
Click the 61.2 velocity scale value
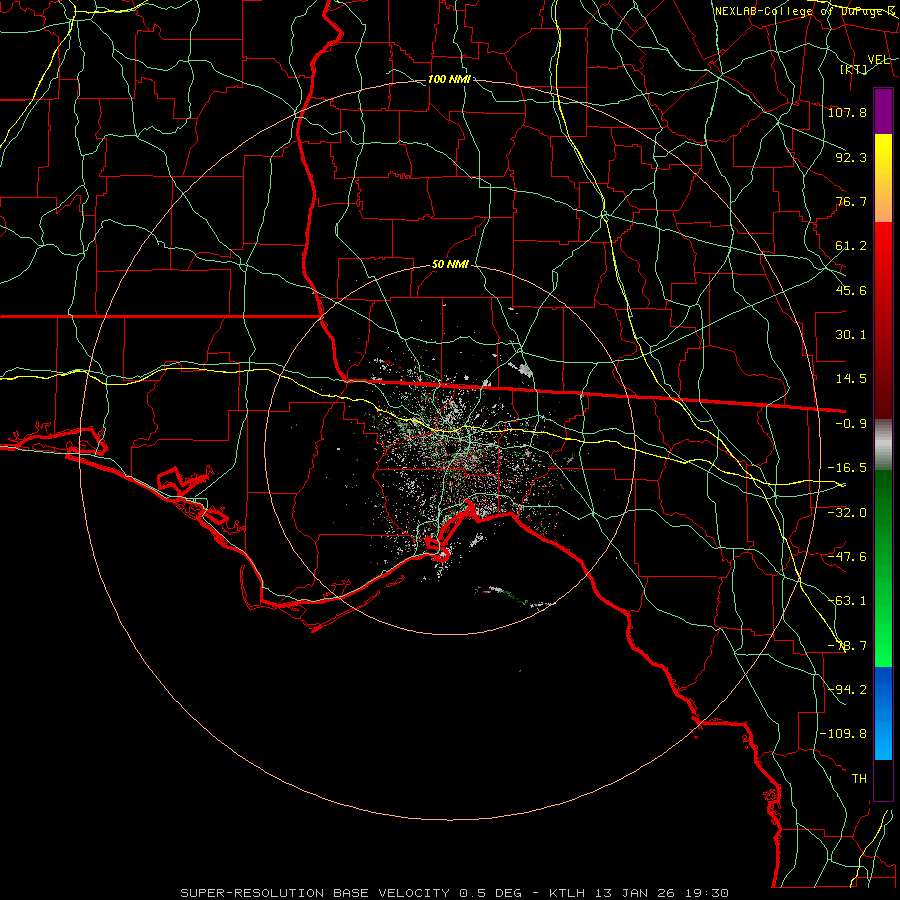coord(851,246)
